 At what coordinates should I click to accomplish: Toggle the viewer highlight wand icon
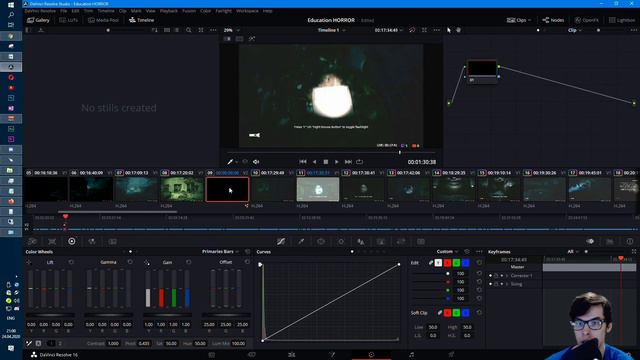click(x=252, y=39)
